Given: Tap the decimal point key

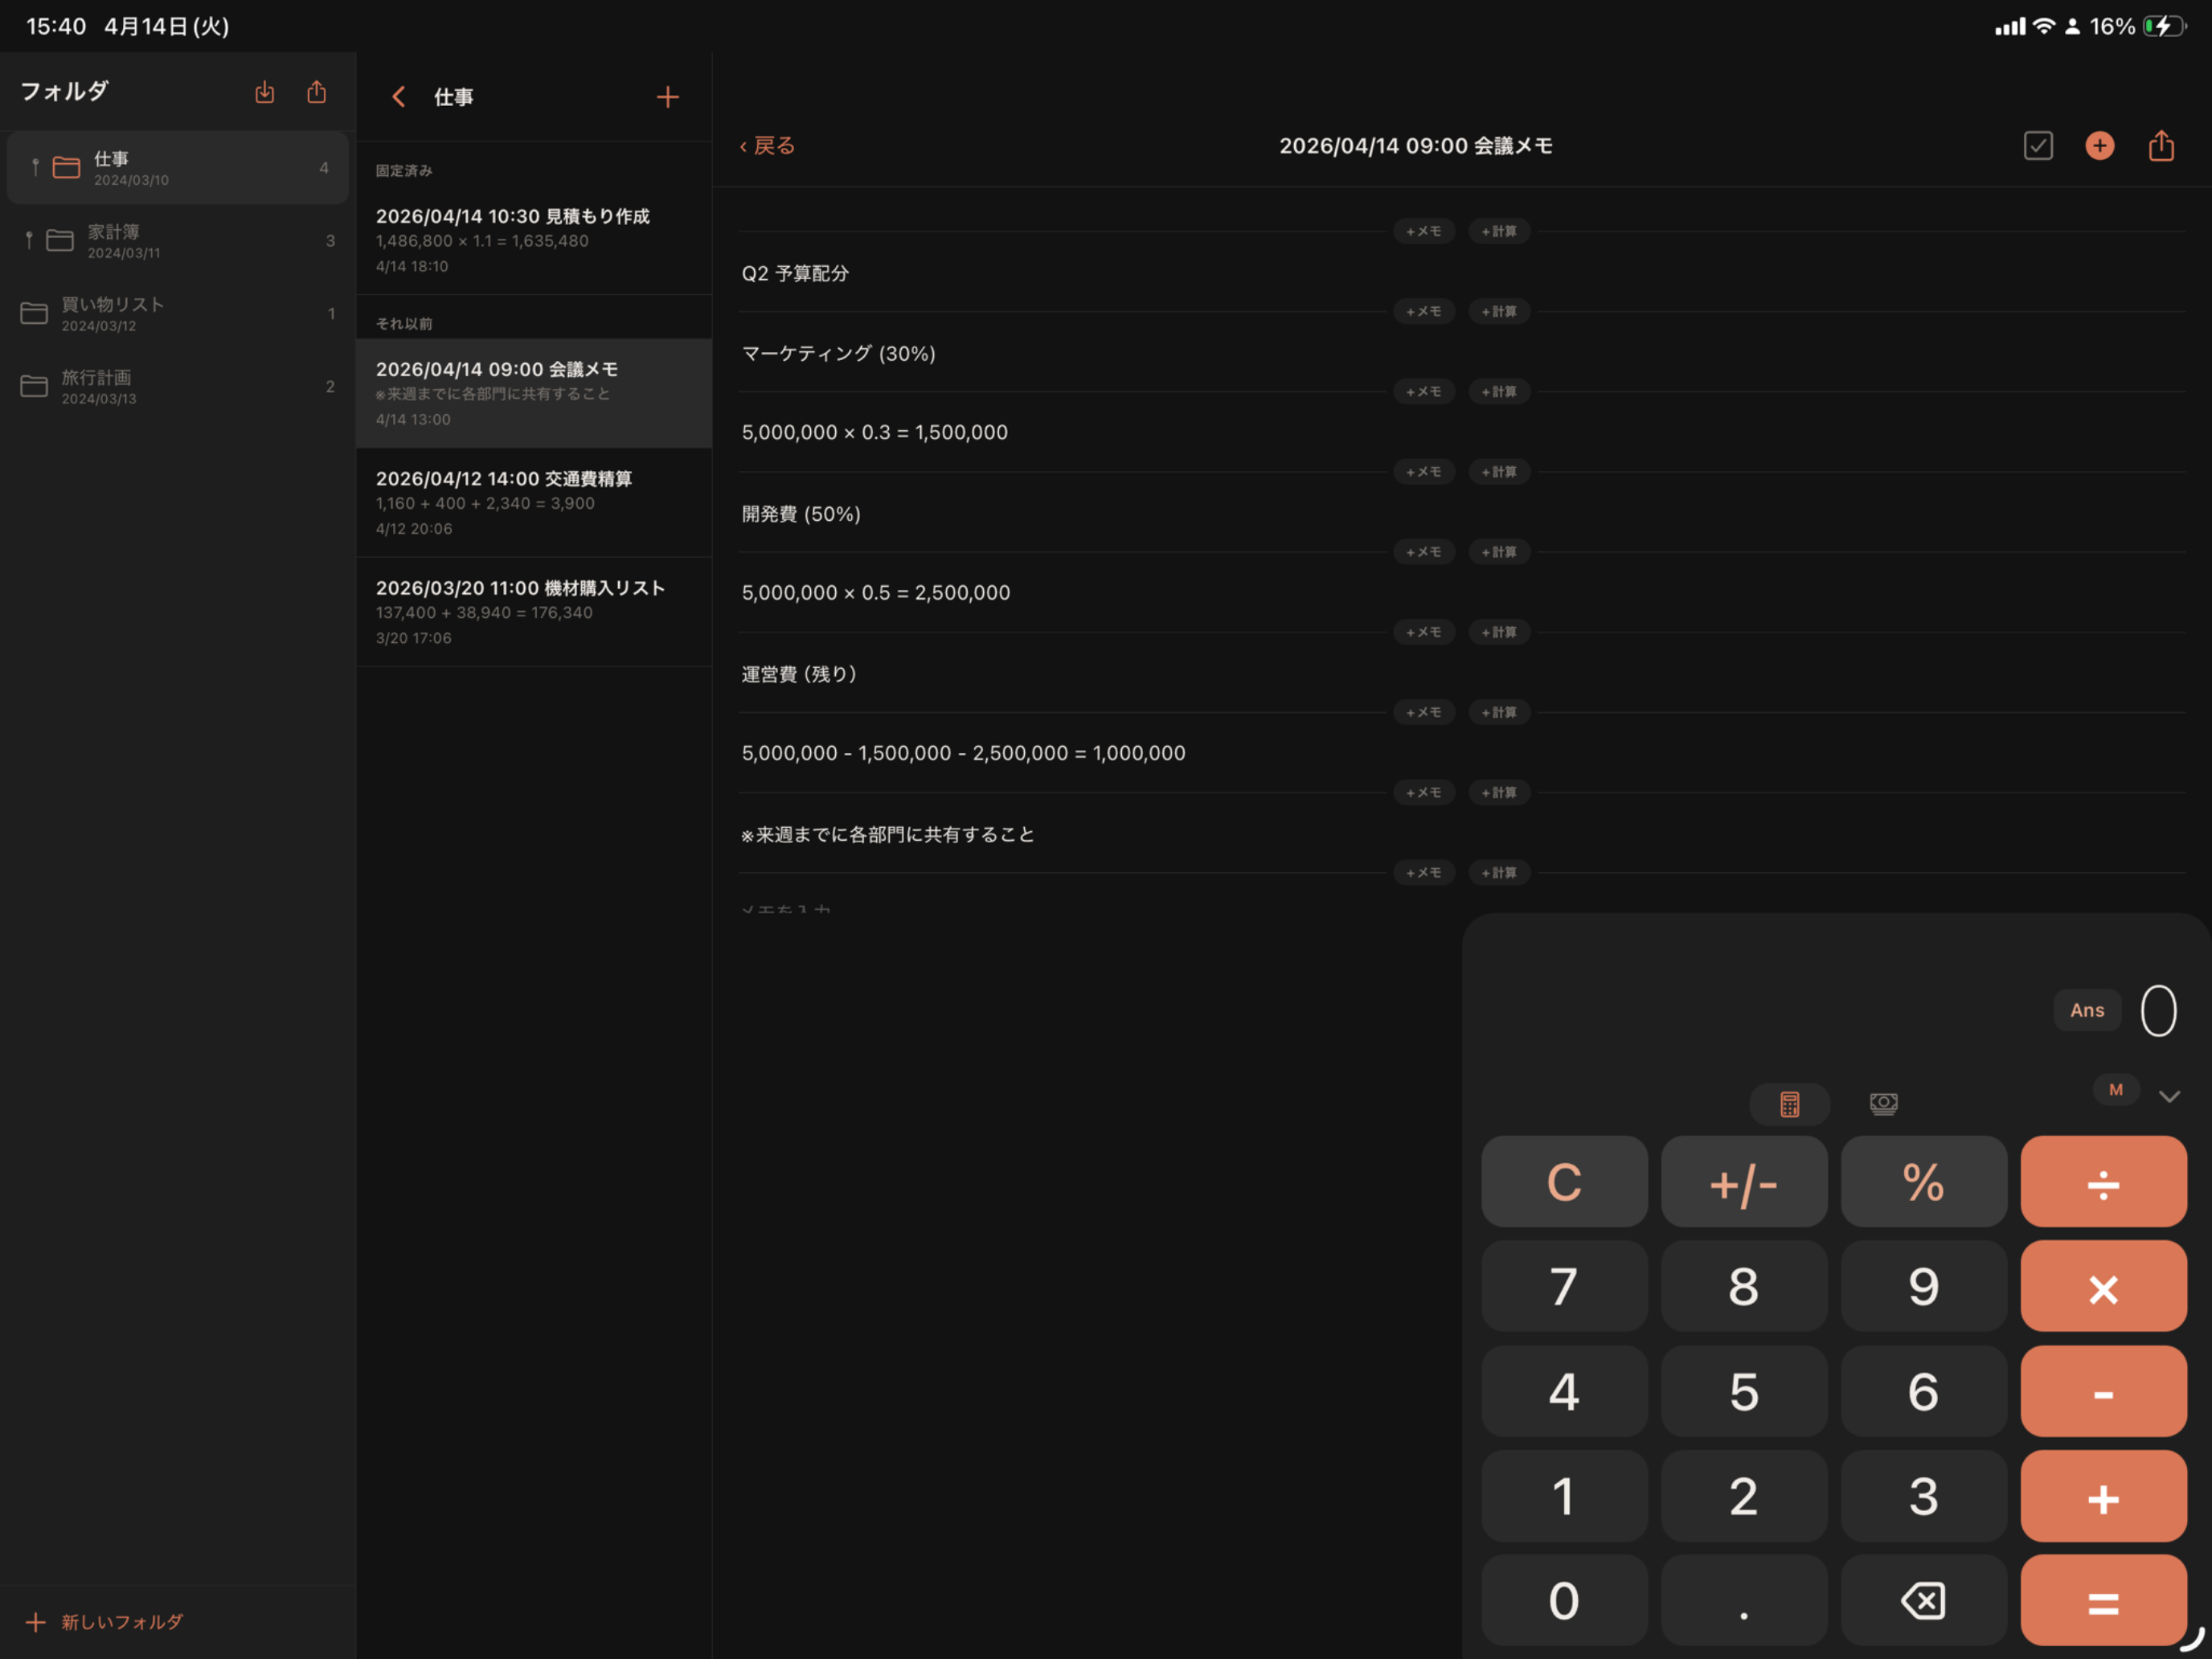Looking at the screenshot, I should [1743, 1600].
